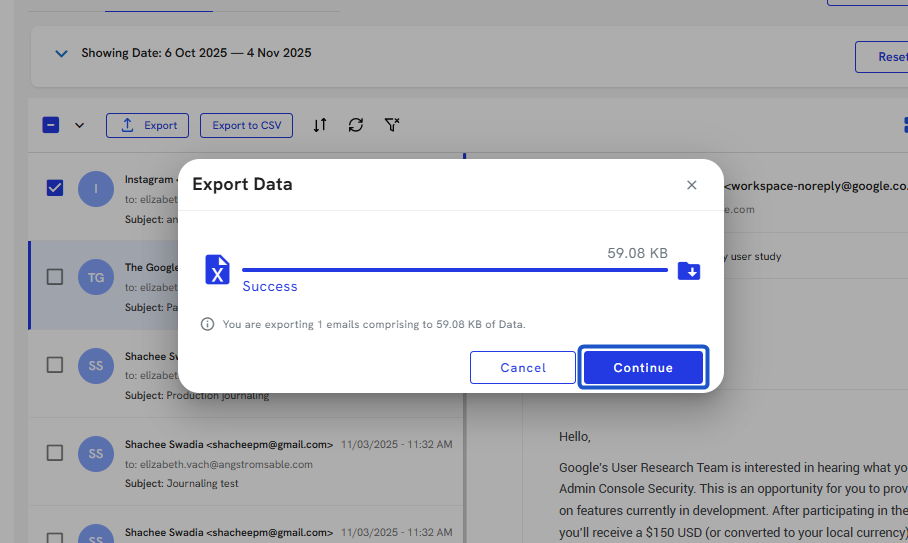Click the info icon beside export summary

(x=208, y=324)
